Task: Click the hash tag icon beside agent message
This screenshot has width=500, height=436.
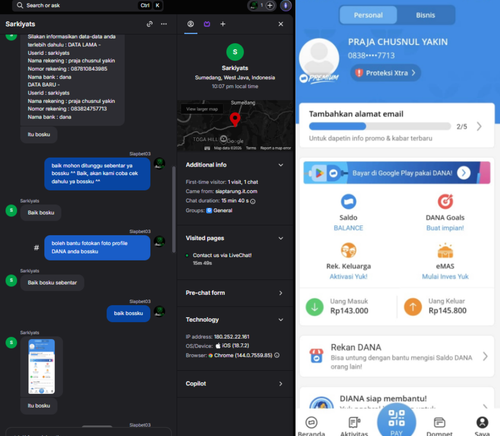Action: point(36,248)
